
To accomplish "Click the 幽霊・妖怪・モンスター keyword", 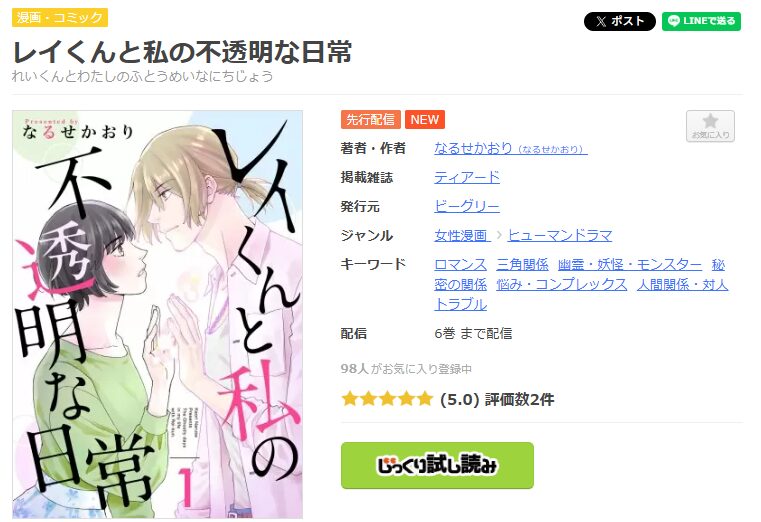I will coord(629,265).
